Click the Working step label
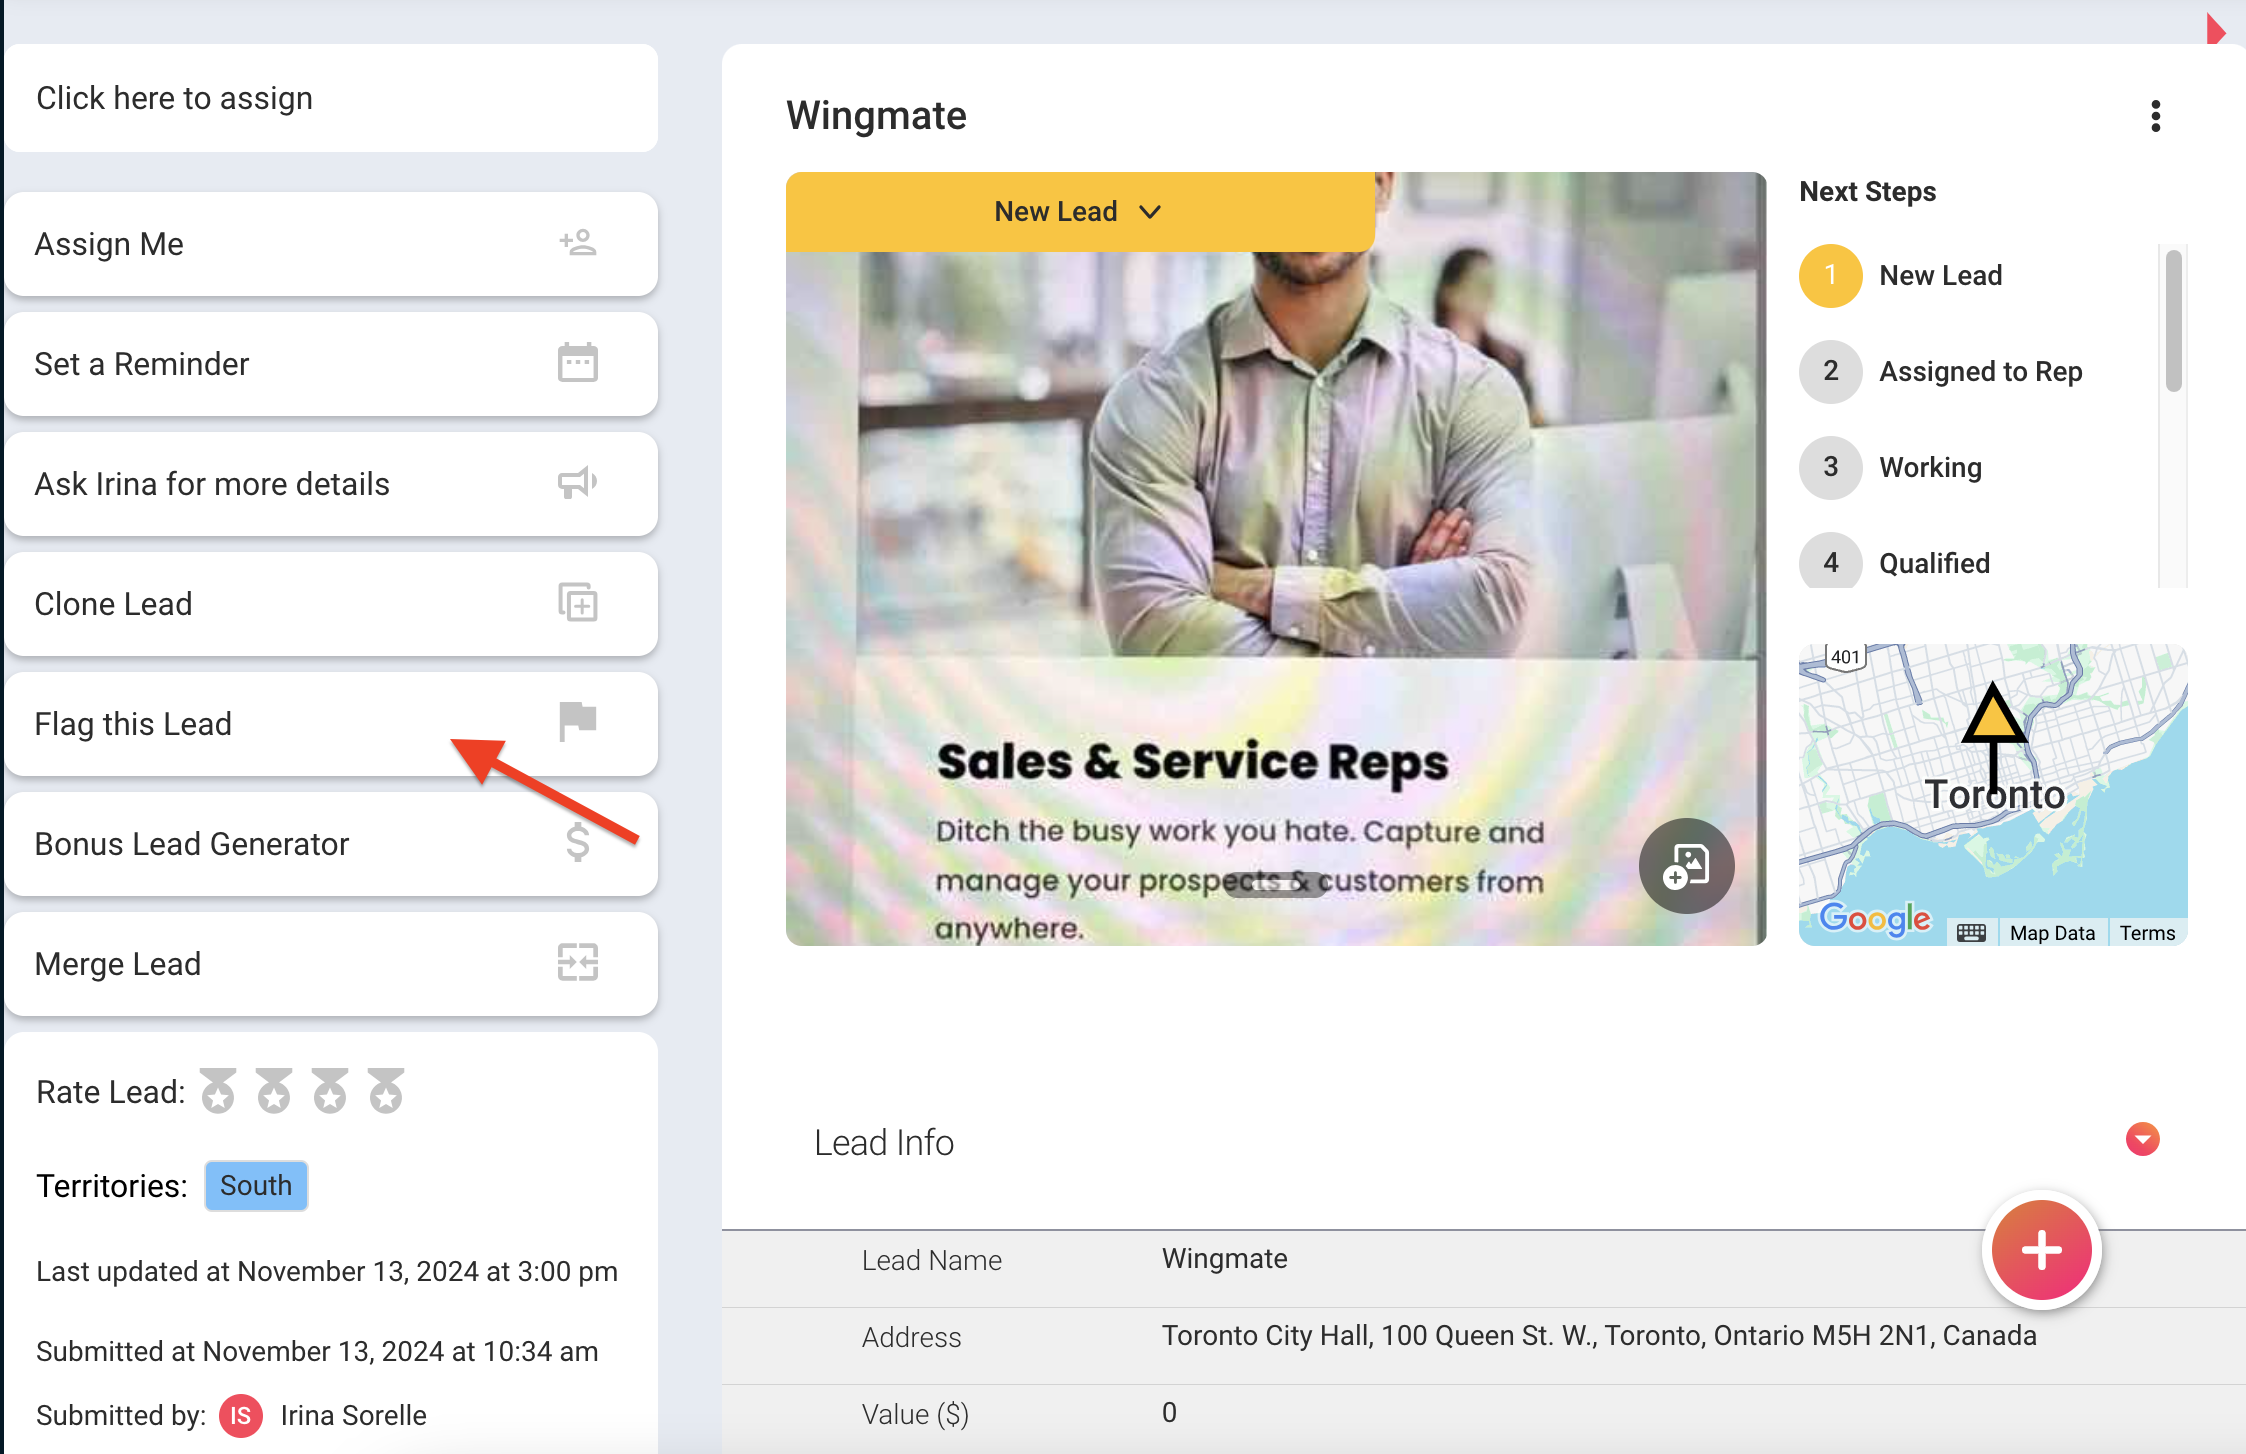Image resolution: width=2246 pixels, height=1454 pixels. pos(1930,467)
